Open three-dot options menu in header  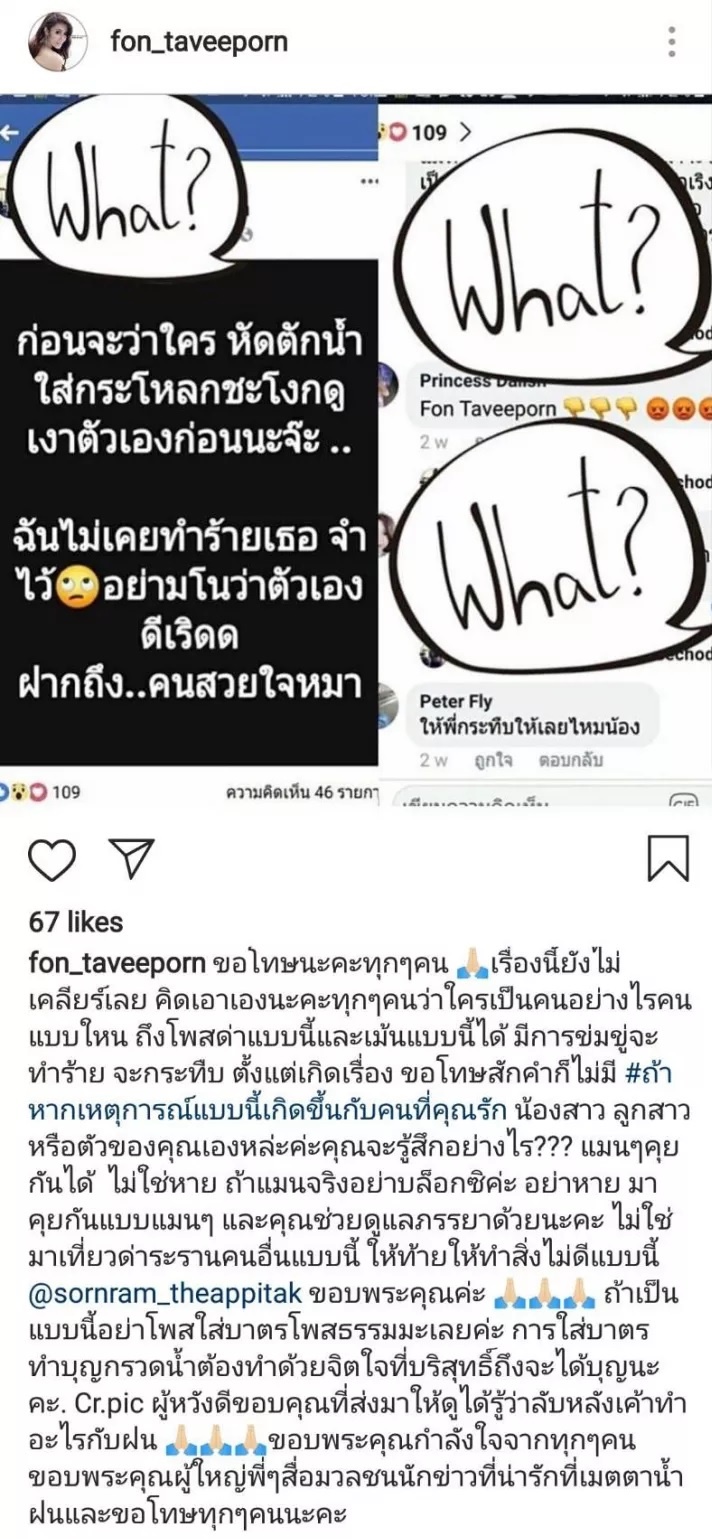pos(672,42)
